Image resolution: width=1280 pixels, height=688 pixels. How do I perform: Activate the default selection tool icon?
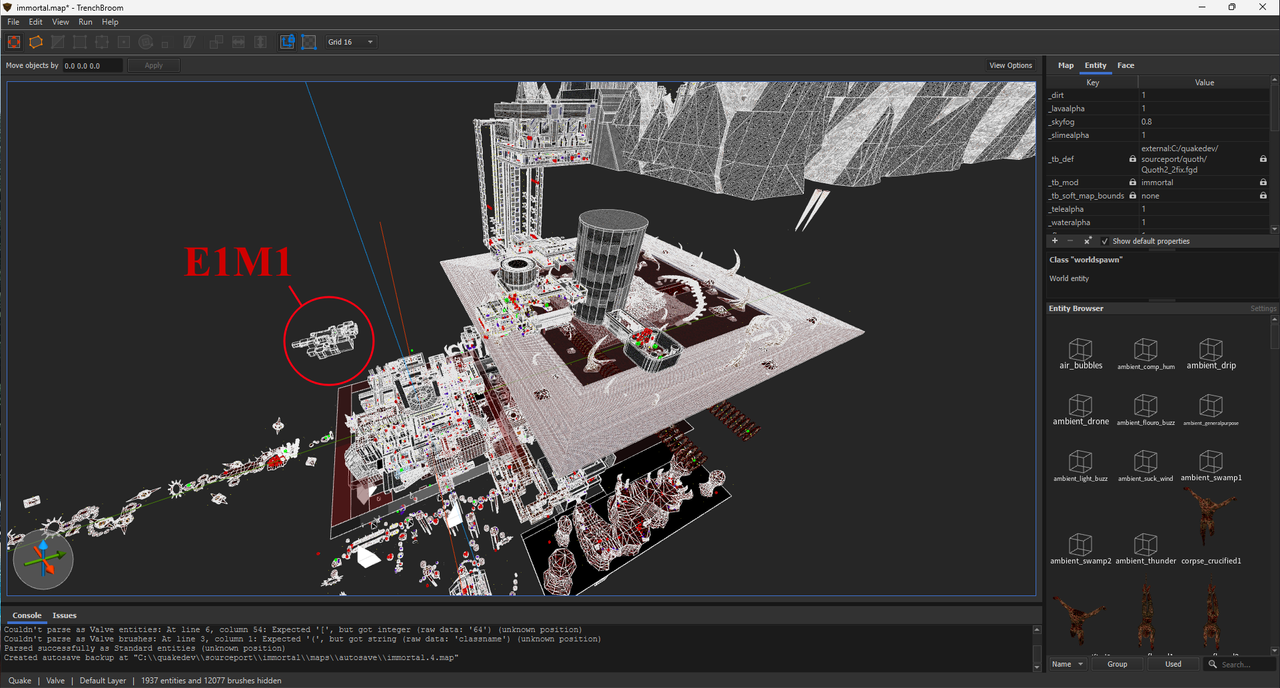(14, 42)
